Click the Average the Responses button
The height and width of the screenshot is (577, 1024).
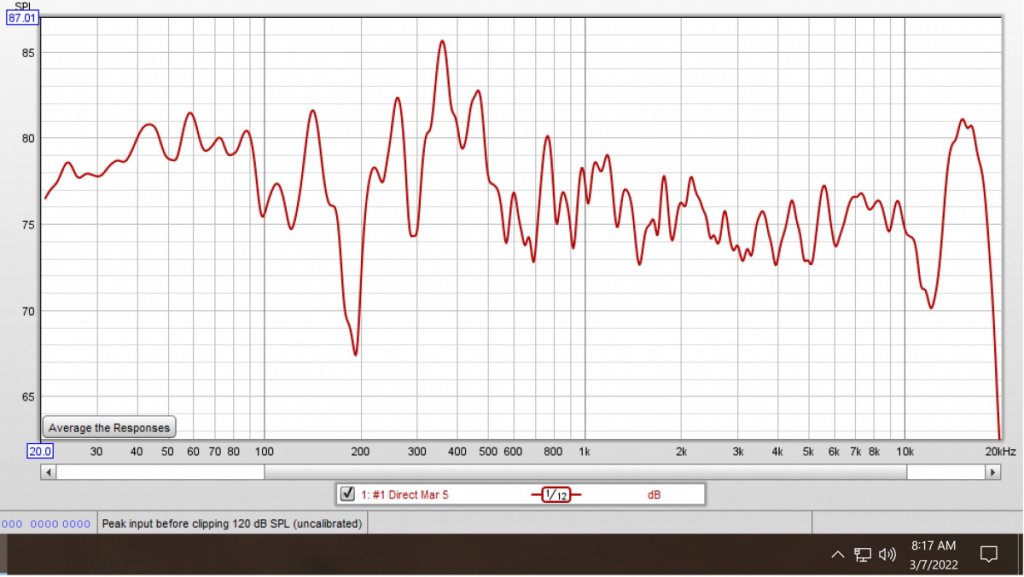point(109,428)
